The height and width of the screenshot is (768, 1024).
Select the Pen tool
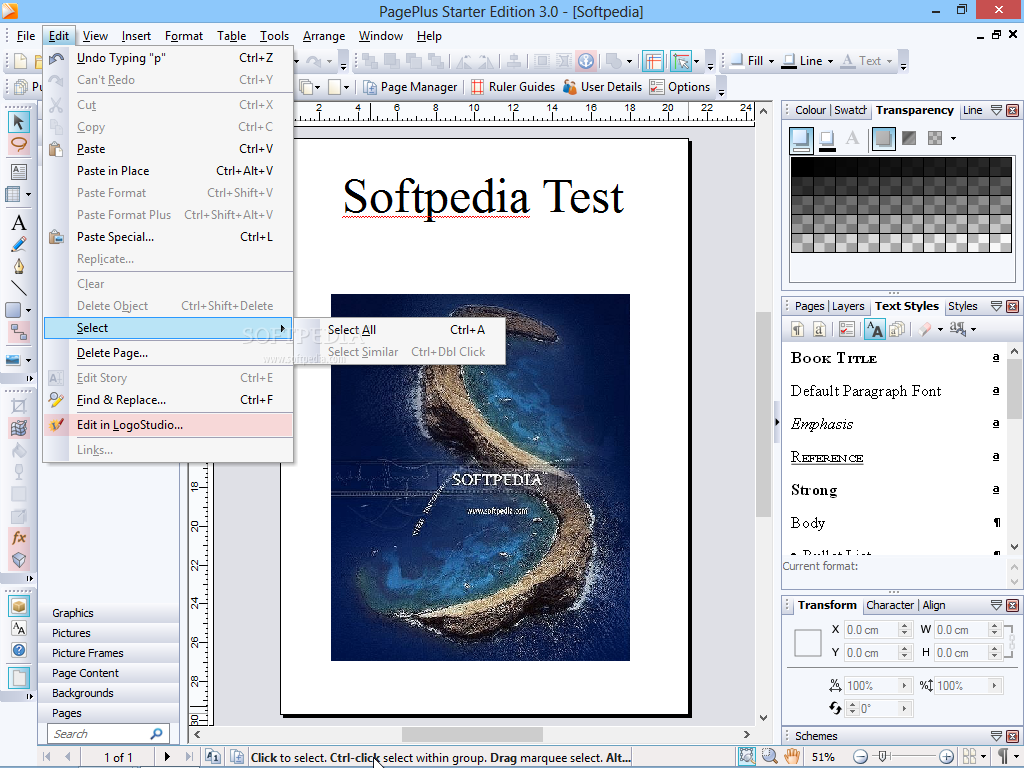(18, 266)
